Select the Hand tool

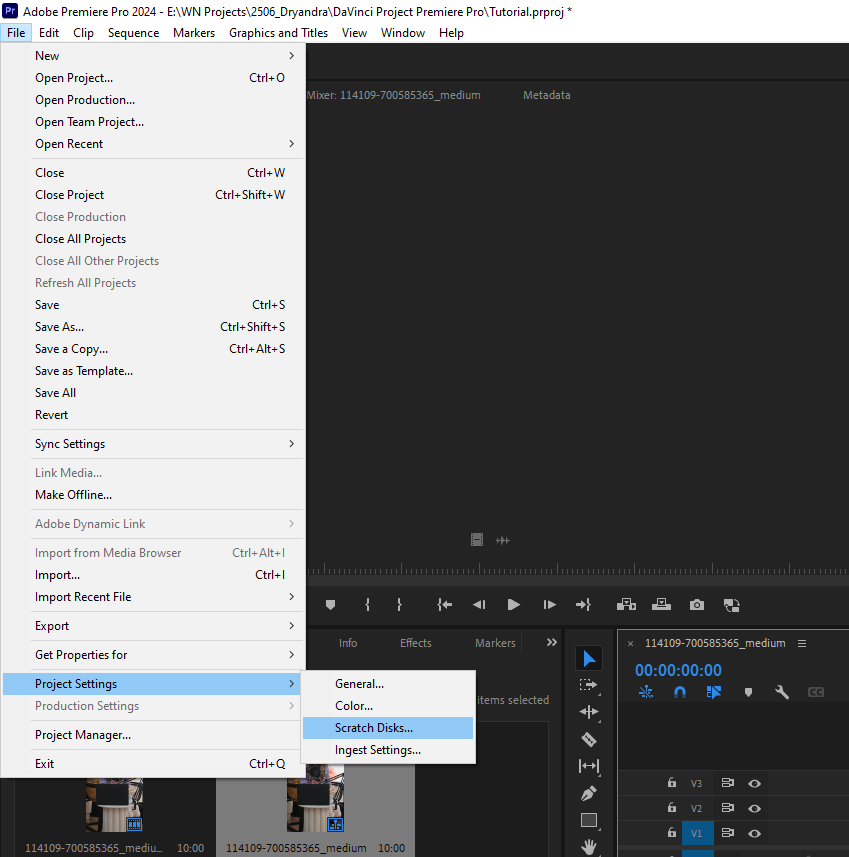point(589,847)
